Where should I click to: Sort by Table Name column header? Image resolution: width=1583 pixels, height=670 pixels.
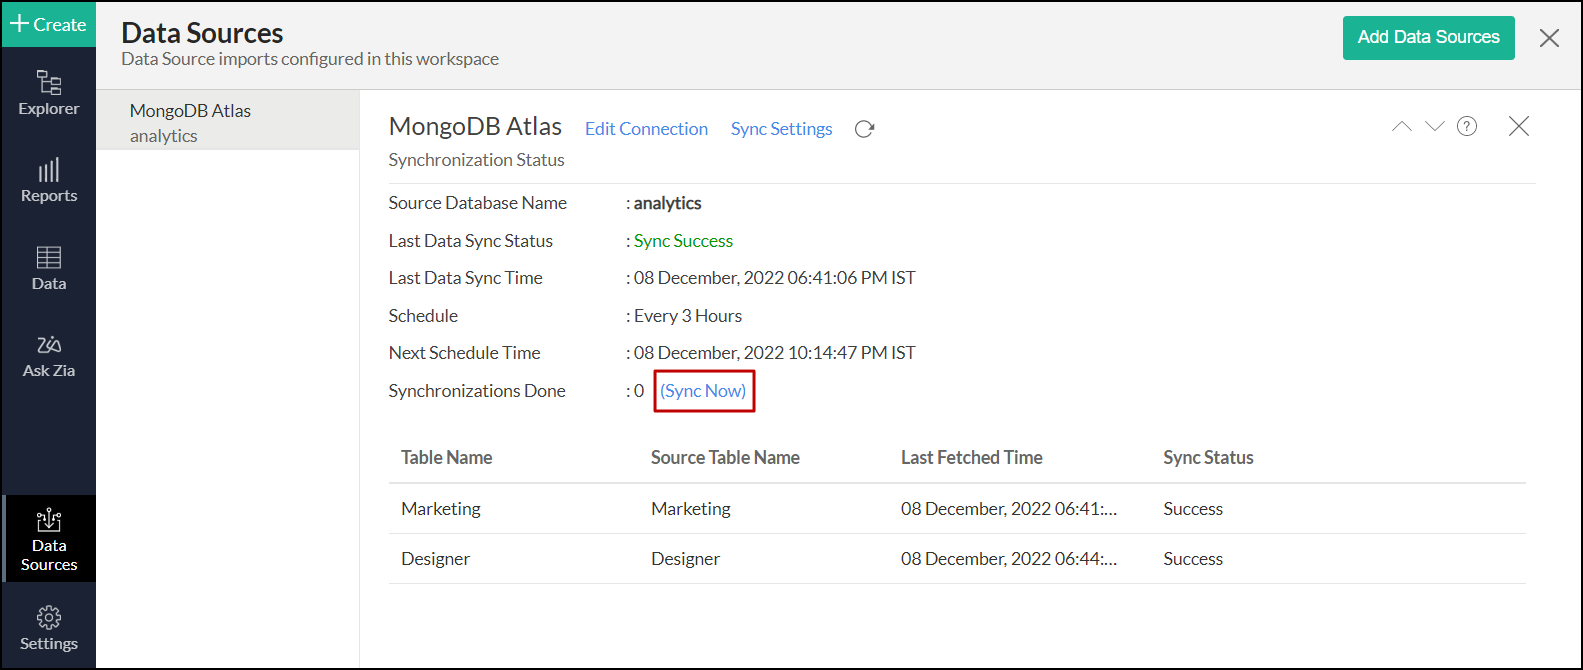pyautogui.click(x=447, y=458)
